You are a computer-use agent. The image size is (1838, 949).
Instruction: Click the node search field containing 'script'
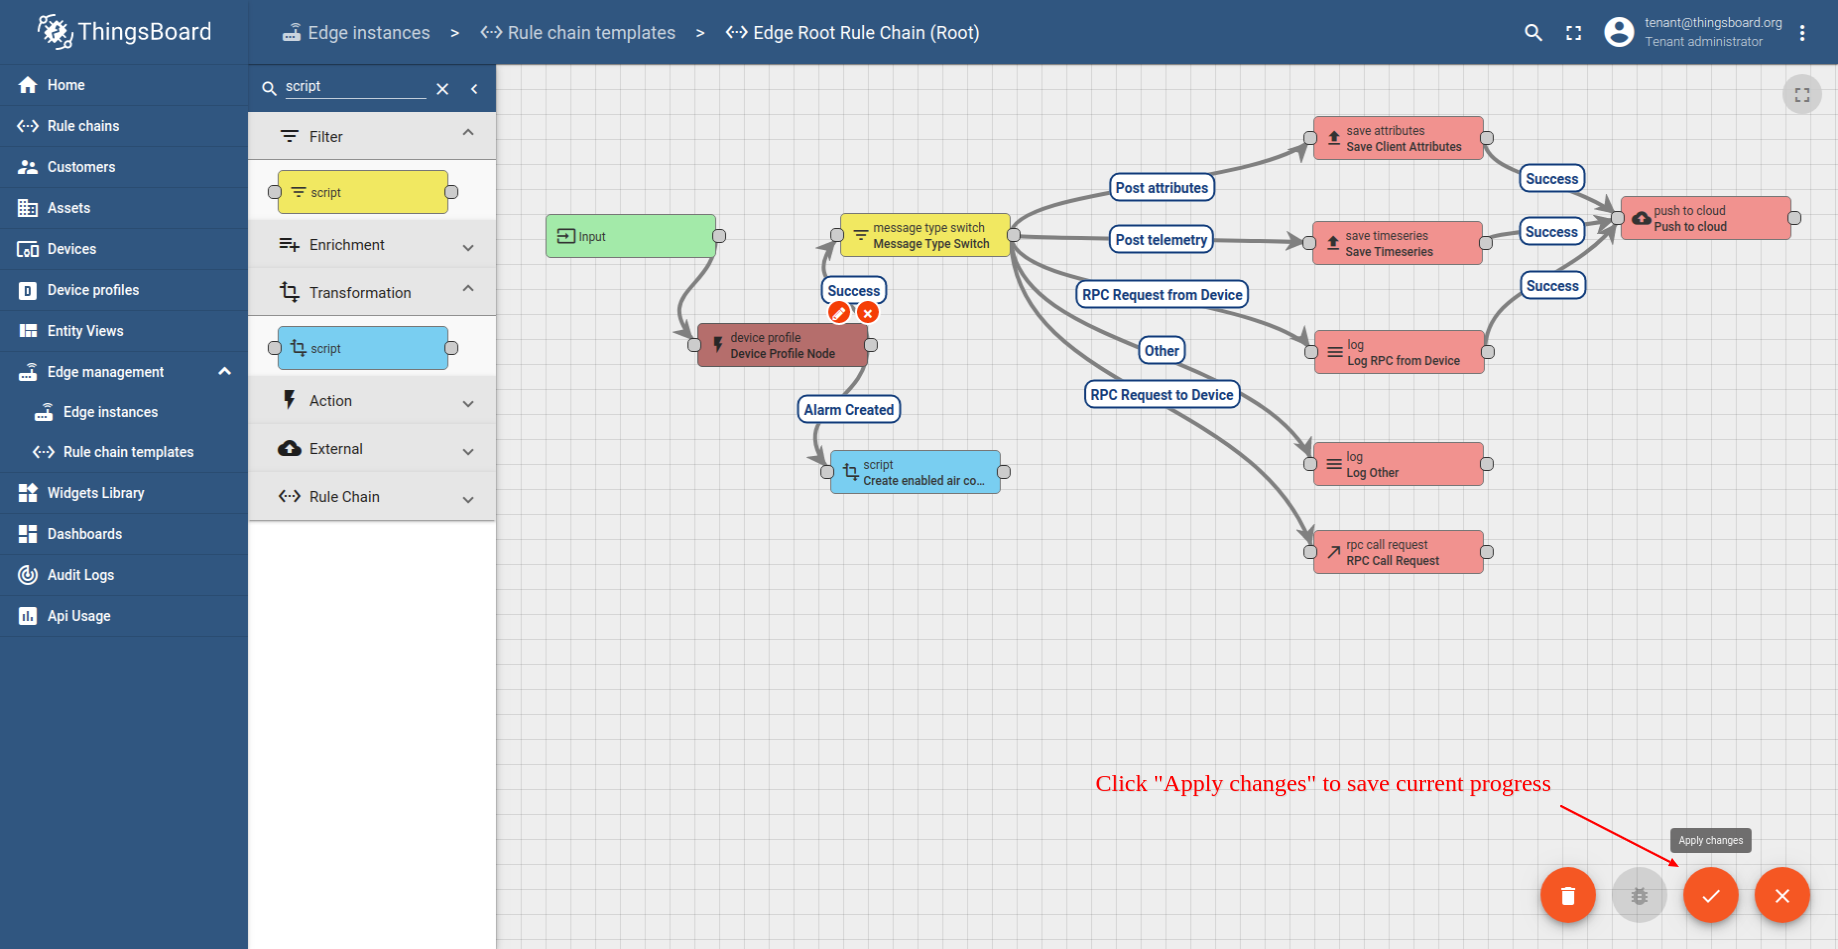pos(355,87)
